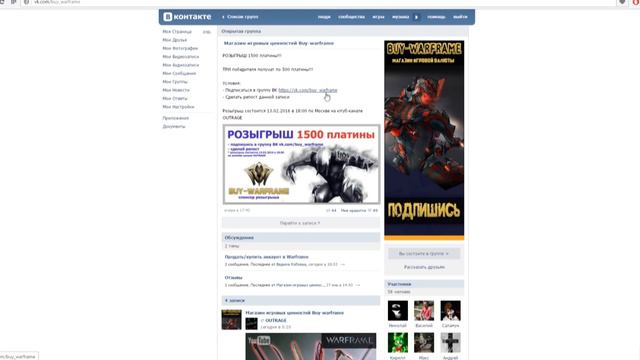Click the Buy-Warframe ПОДПИШИСЬ group banner
Viewport: 640px width, 360px height.
(x=424, y=140)
